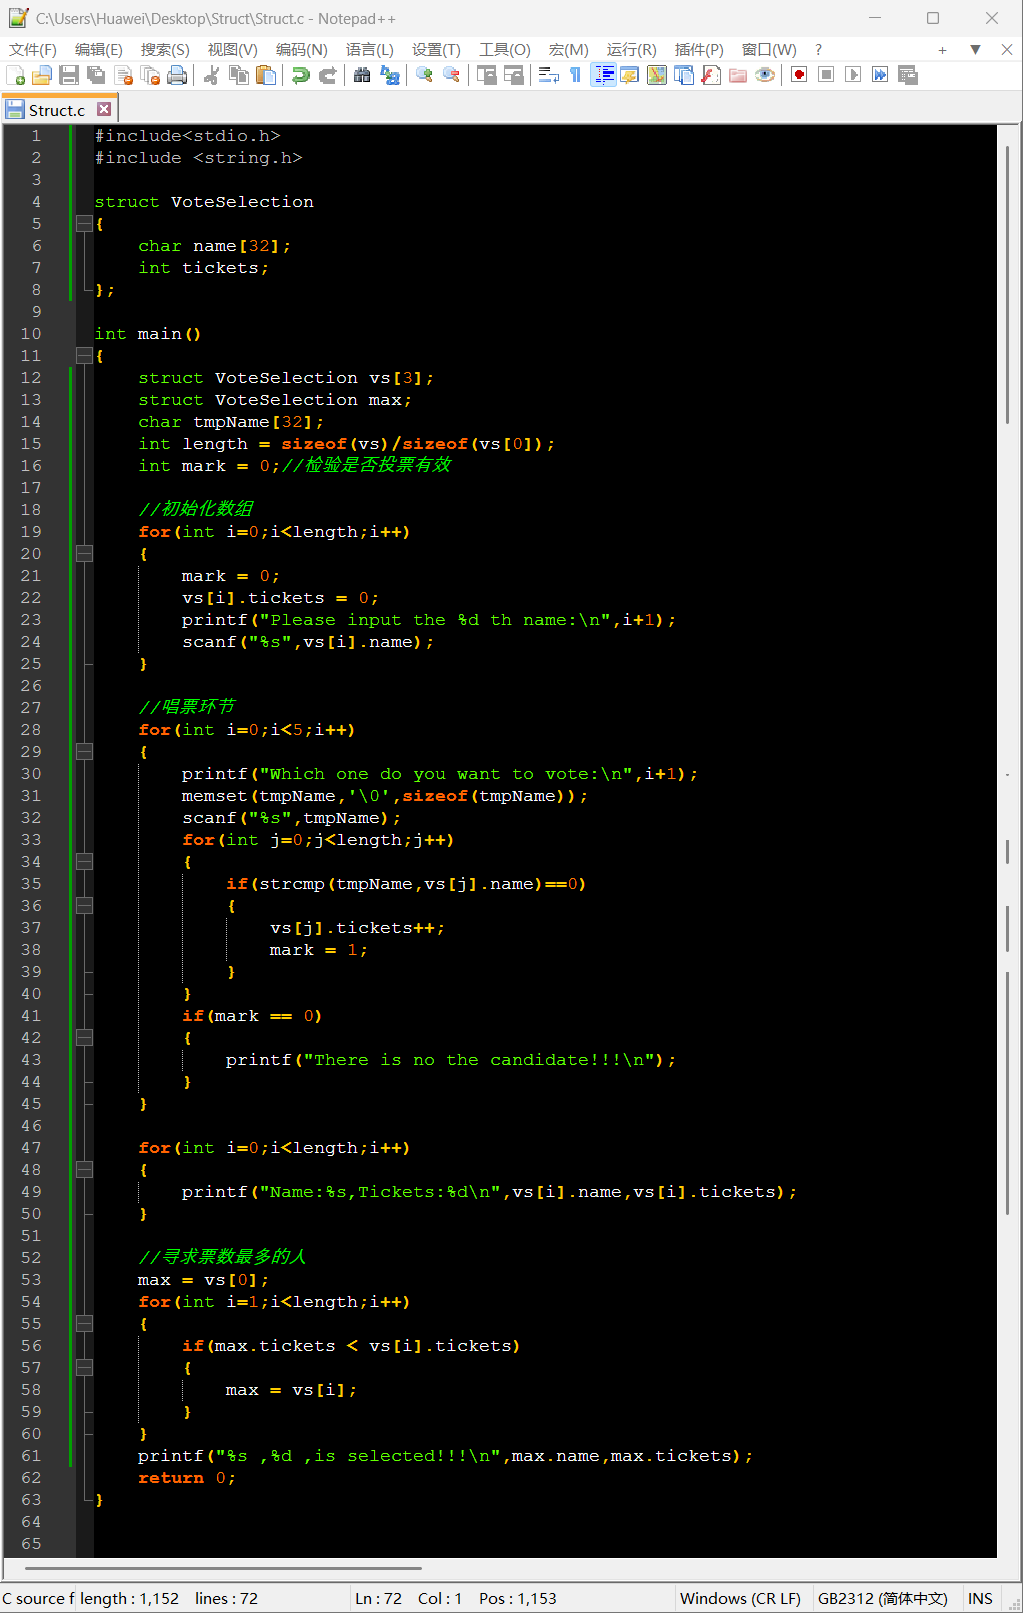Image resolution: width=1023 pixels, height=1613 pixels.
Task: Collapse the fold marker at line 29
Action: [x=85, y=752]
